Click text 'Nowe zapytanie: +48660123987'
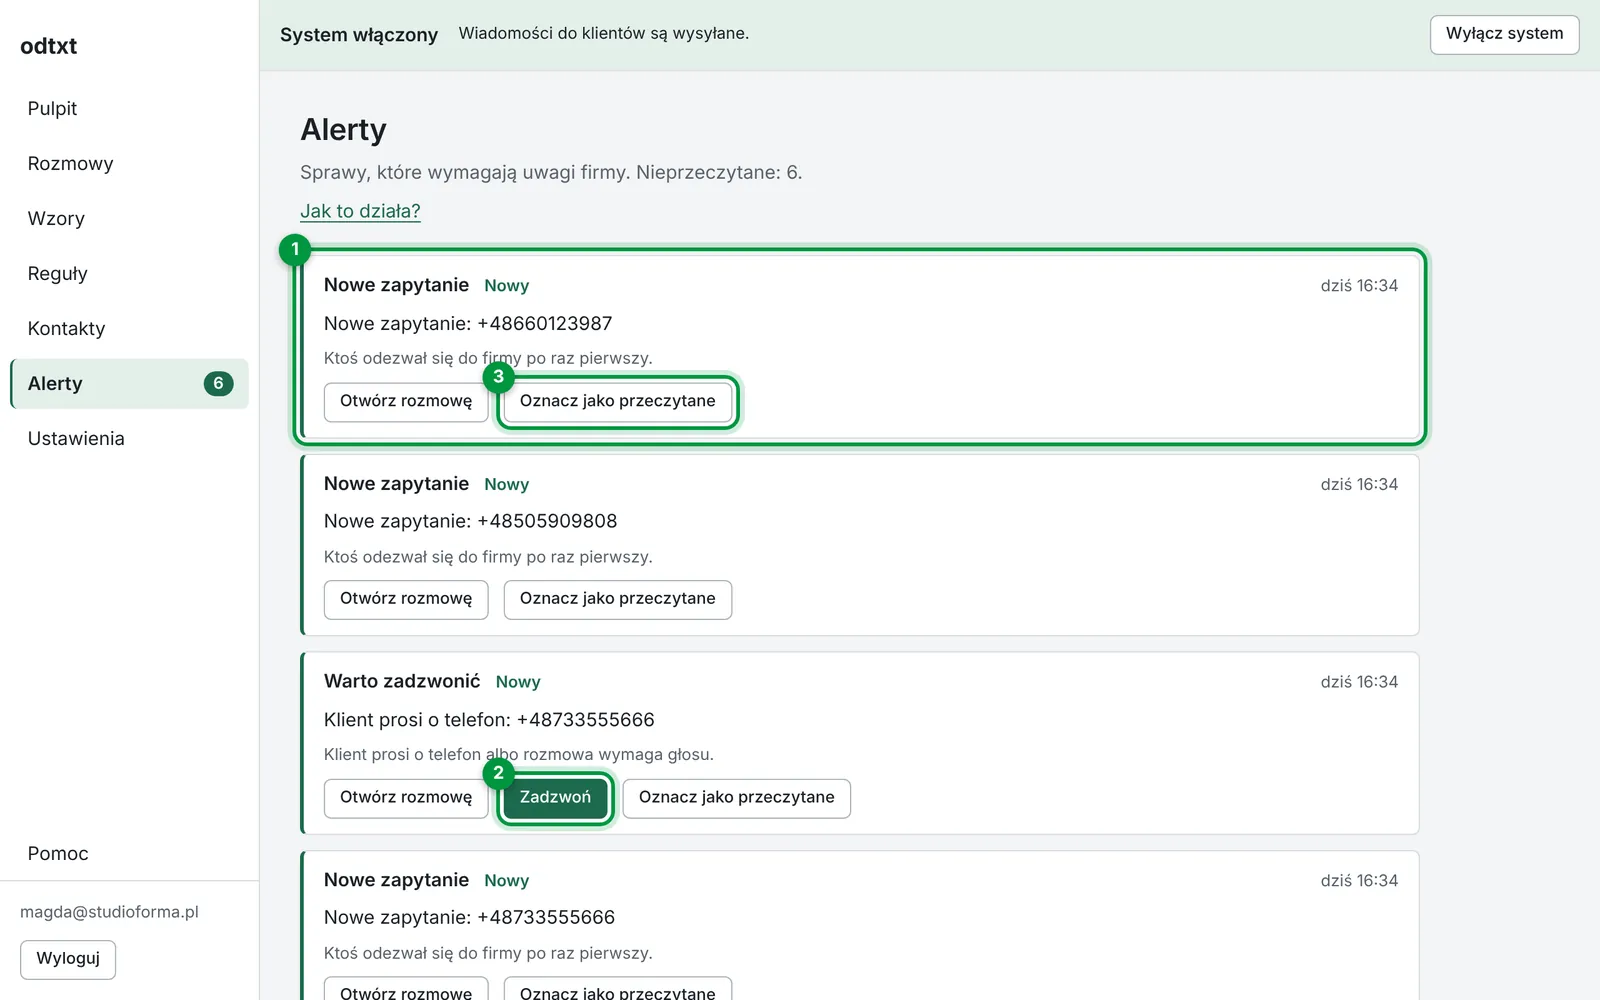Viewport: 1600px width, 1000px height. click(x=468, y=323)
